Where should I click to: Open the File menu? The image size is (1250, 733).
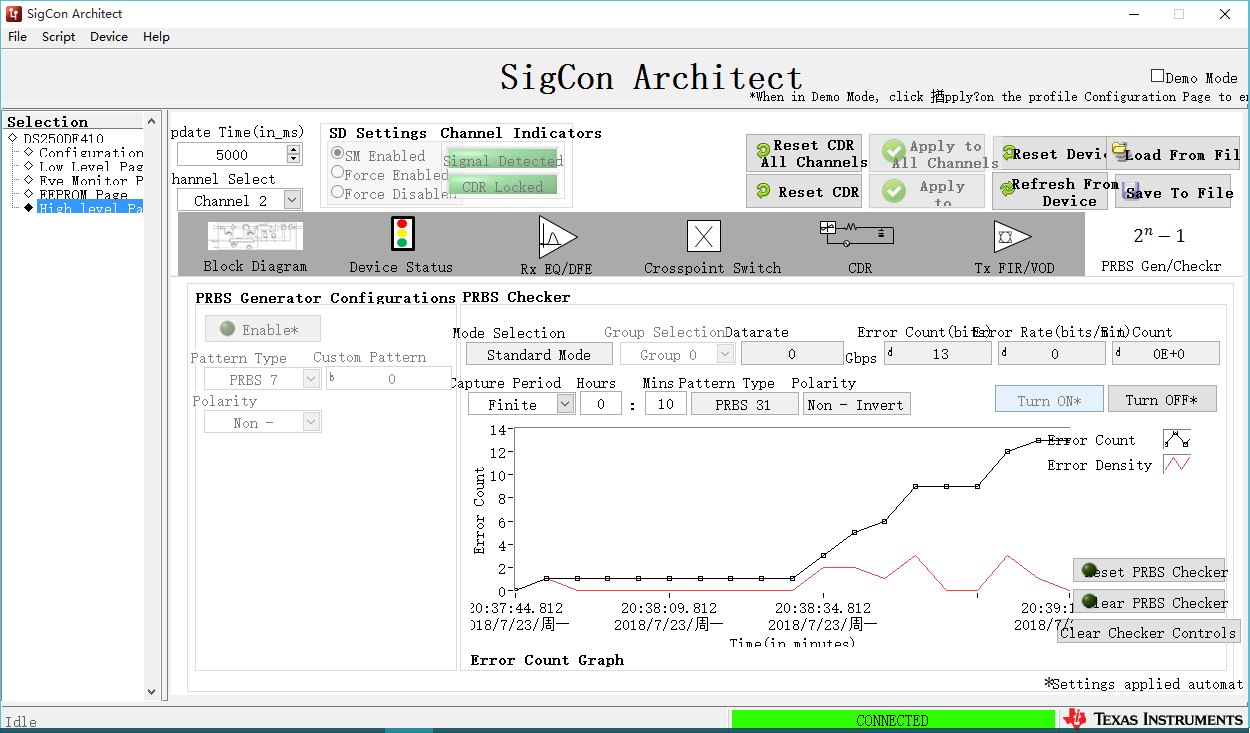click(x=18, y=37)
